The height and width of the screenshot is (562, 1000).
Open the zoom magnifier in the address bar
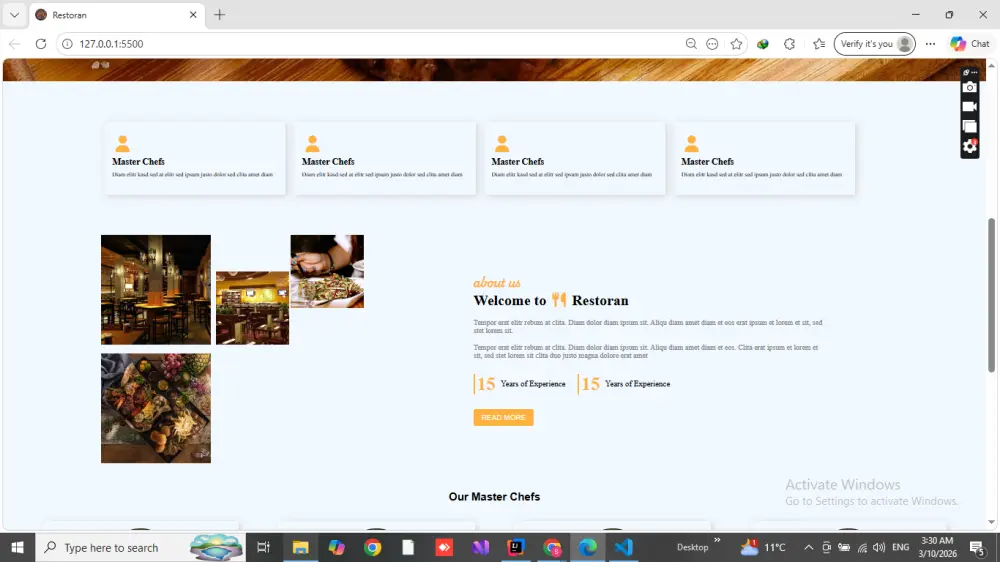click(691, 44)
